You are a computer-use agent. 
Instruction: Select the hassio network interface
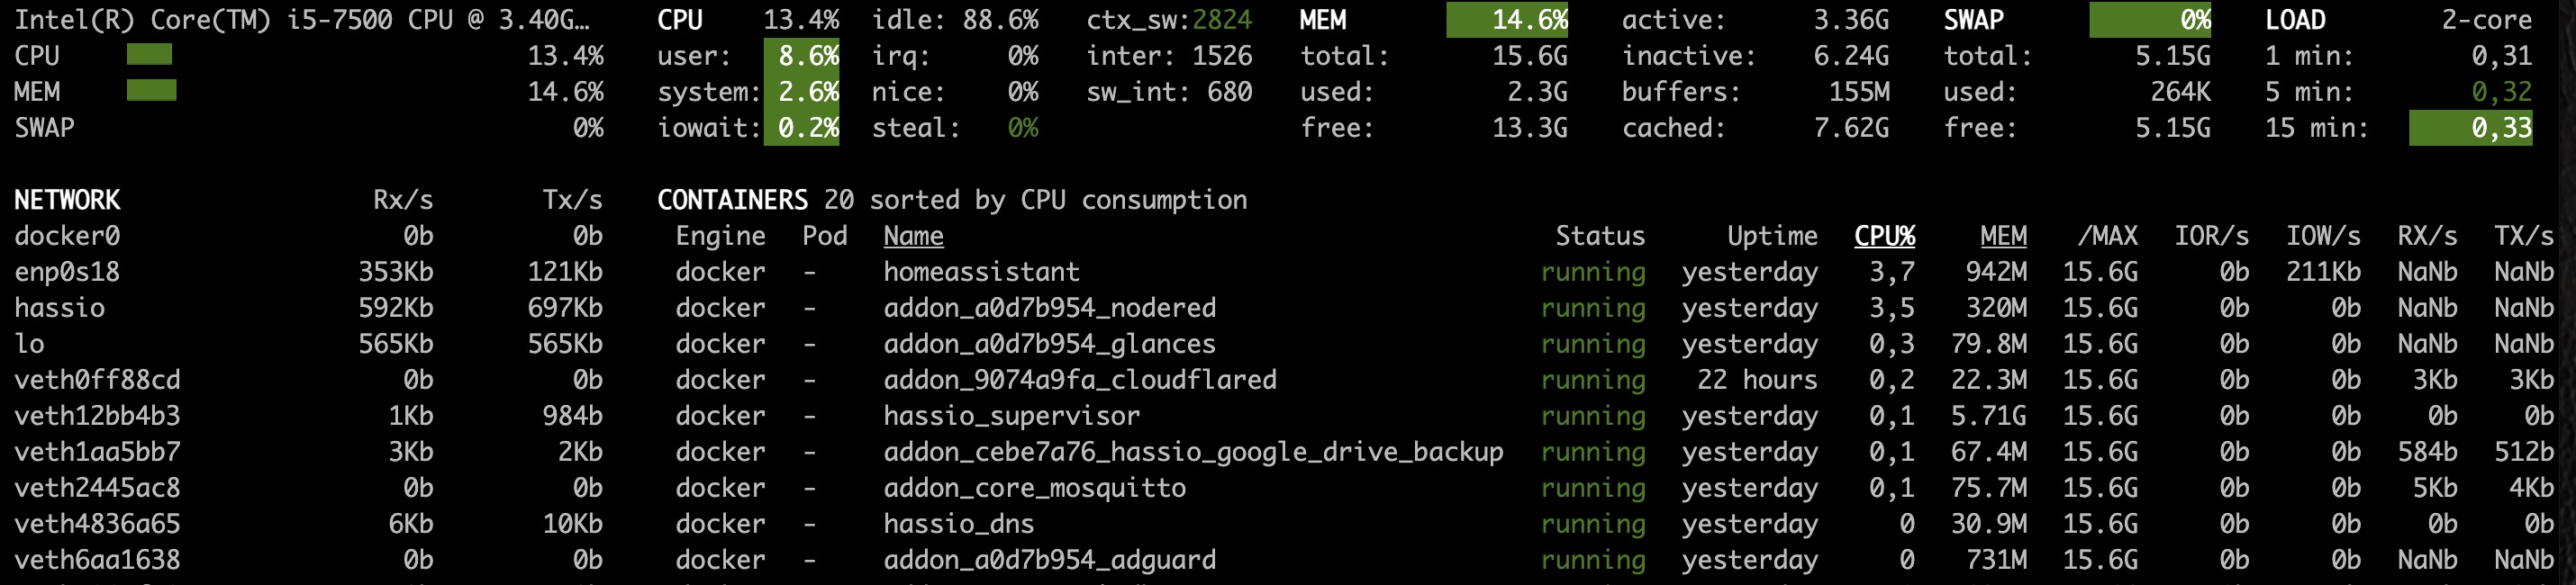[59, 308]
